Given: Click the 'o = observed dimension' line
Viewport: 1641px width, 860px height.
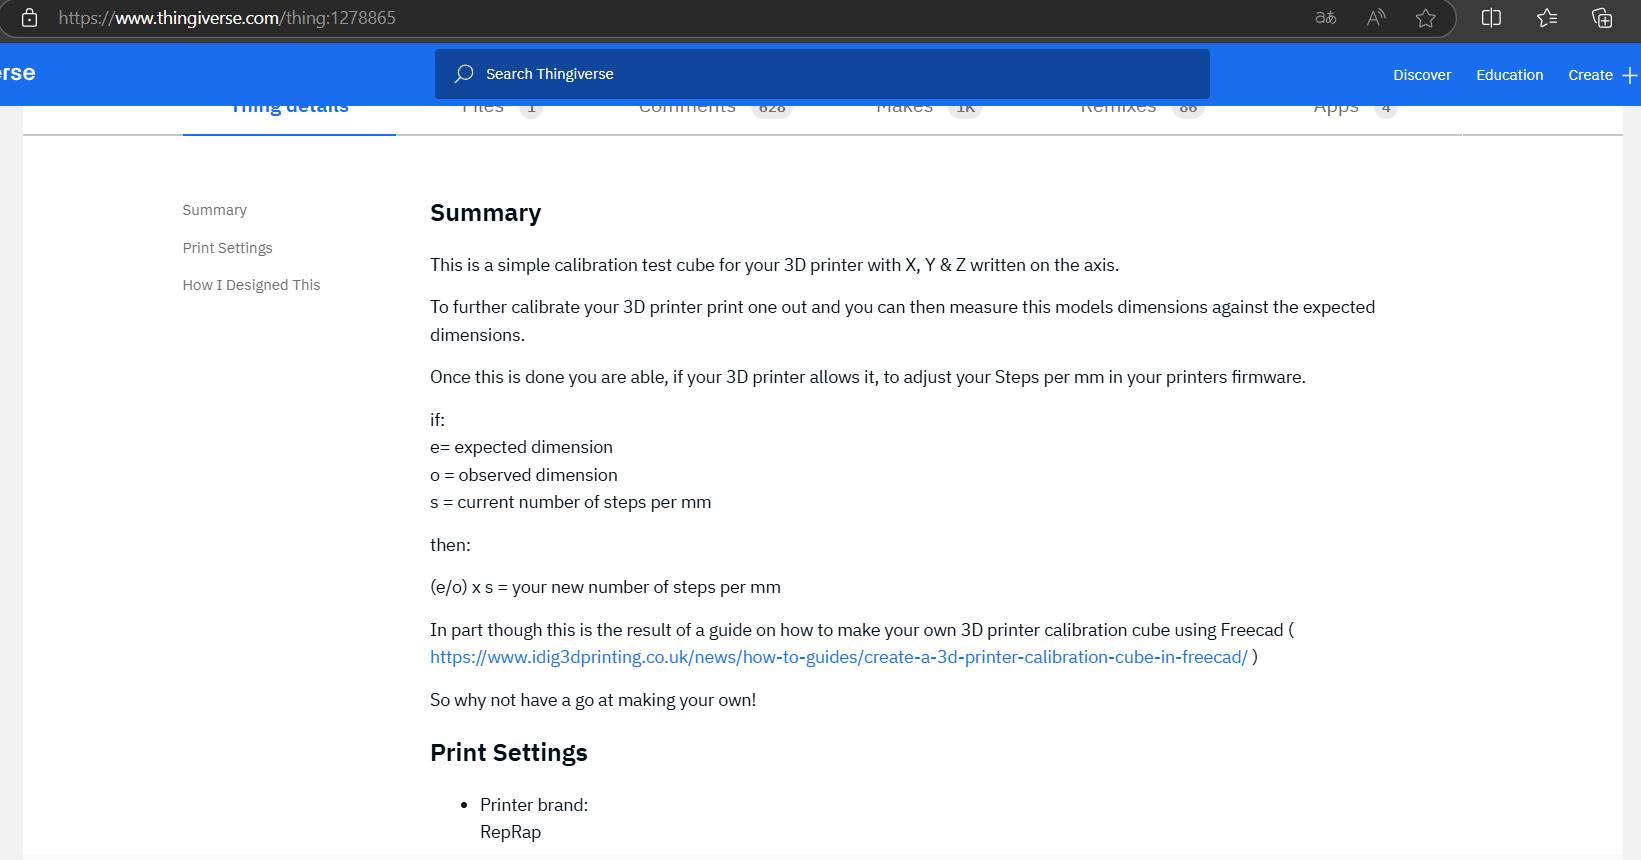Looking at the screenshot, I should [524, 475].
